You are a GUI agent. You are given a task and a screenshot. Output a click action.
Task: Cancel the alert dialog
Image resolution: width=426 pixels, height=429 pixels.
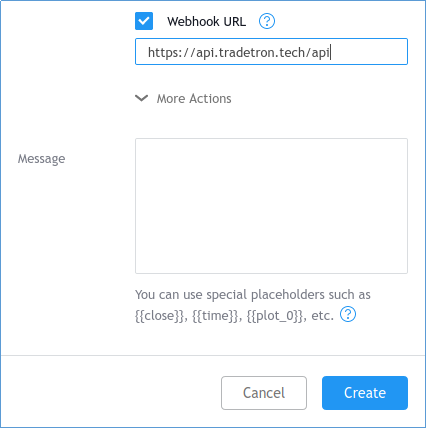264,393
